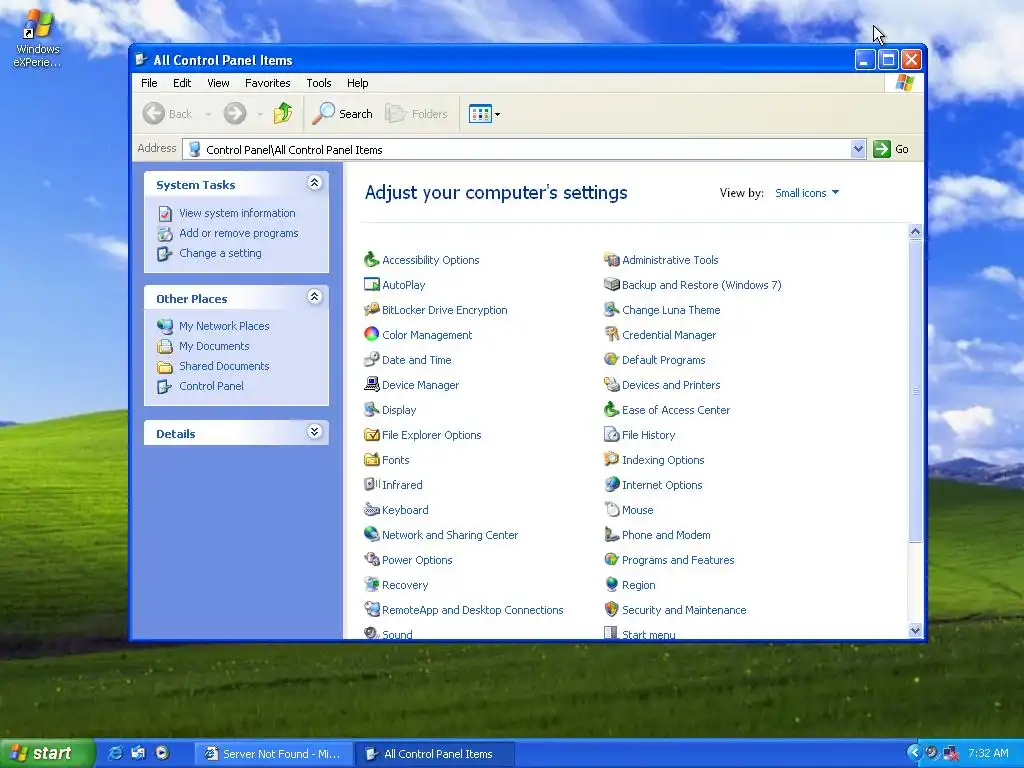Image resolution: width=1024 pixels, height=768 pixels.
Task: Click the Phone and Modem icon
Action: (611, 534)
